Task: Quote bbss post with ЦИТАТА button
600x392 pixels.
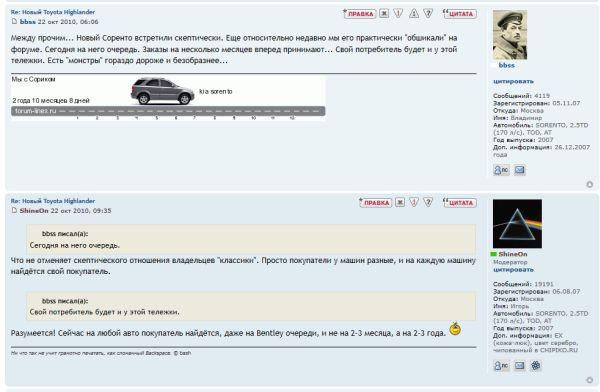Action: [x=460, y=14]
